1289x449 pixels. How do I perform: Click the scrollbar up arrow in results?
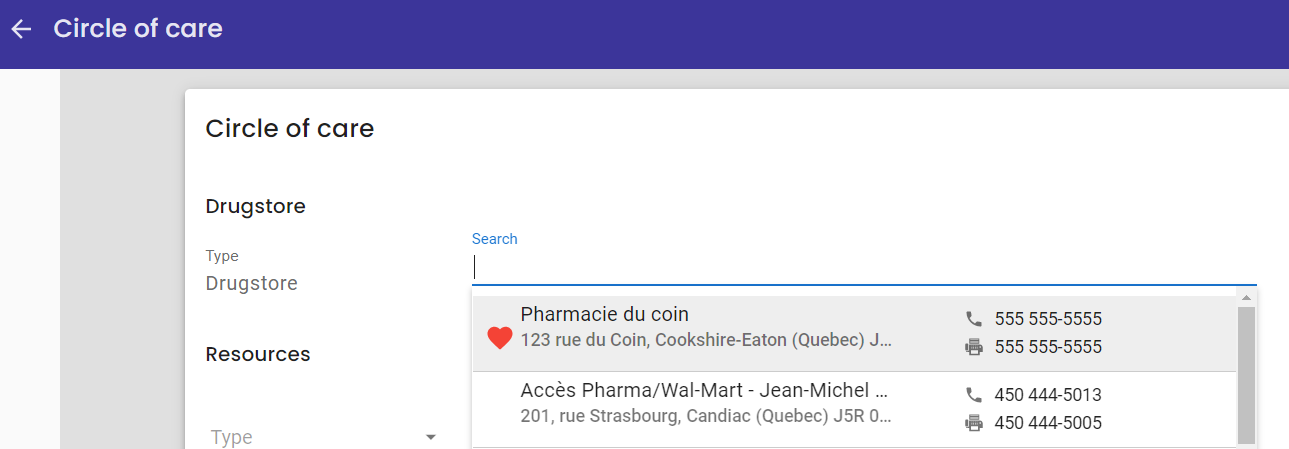[x=1246, y=297]
